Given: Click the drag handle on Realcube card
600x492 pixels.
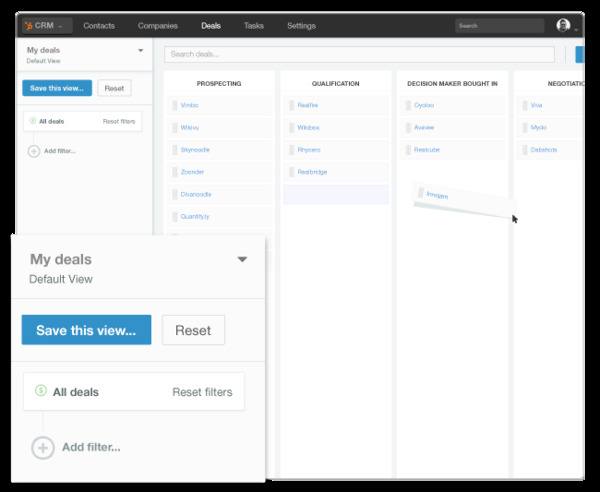Looking at the screenshot, I should 408,150.
